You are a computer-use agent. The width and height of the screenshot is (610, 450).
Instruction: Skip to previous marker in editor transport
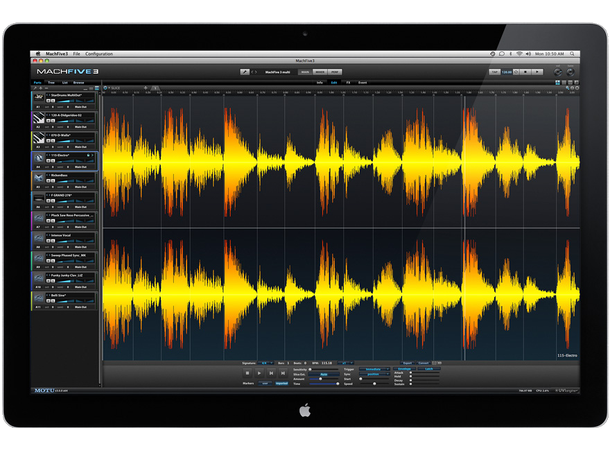[x=271, y=373]
